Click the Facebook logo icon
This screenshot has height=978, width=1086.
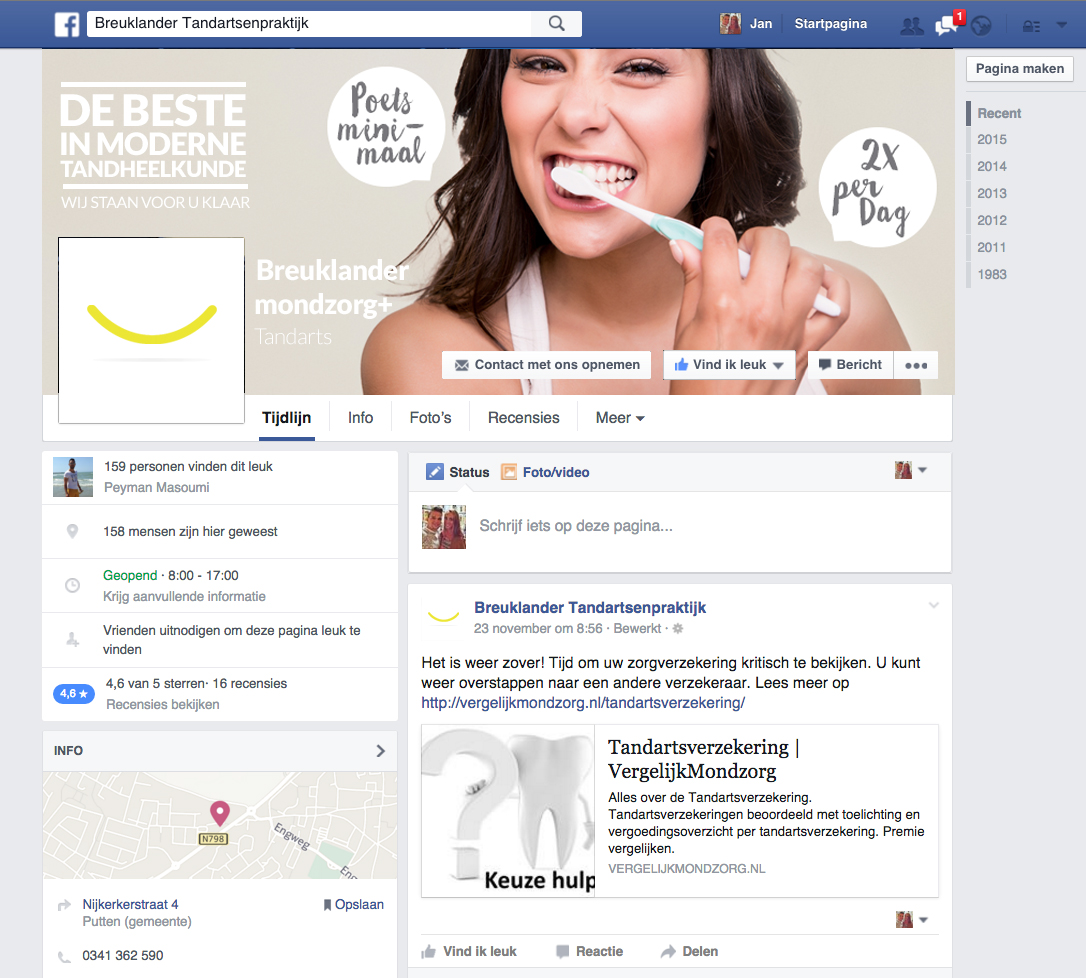67,24
